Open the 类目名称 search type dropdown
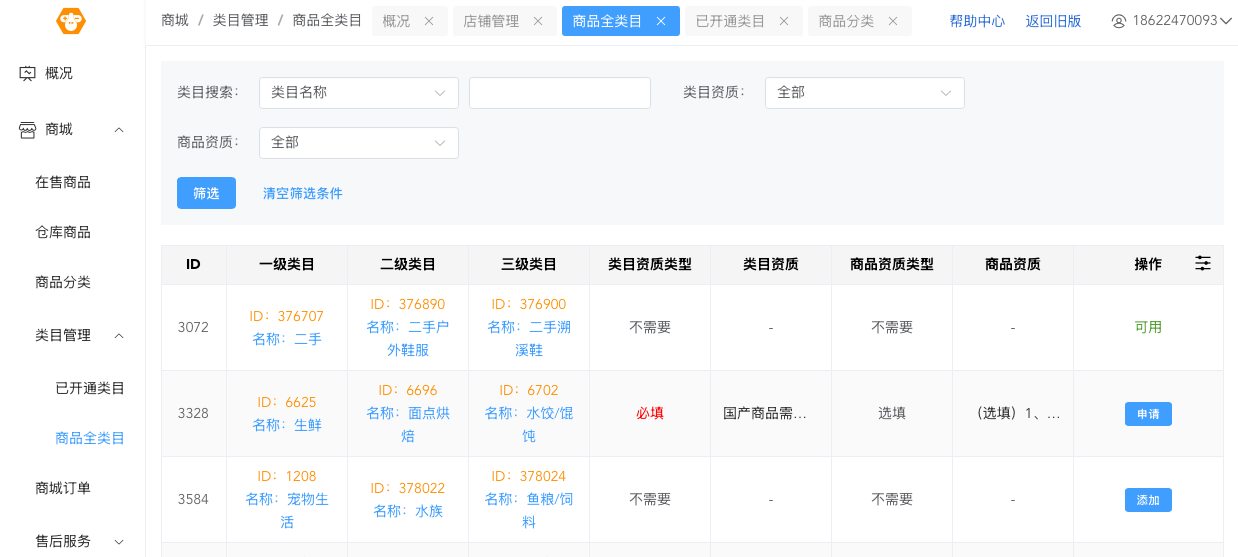 358,93
